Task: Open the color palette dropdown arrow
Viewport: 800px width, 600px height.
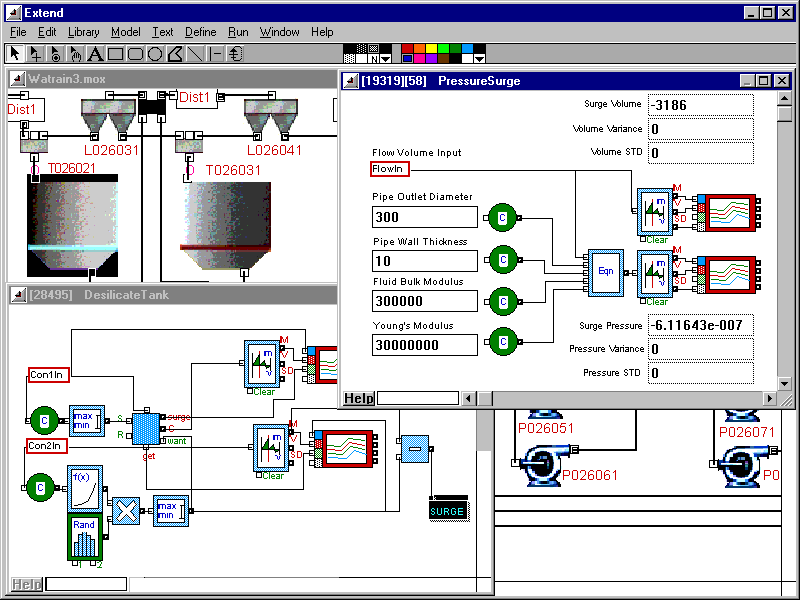Action: coord(479,59)
